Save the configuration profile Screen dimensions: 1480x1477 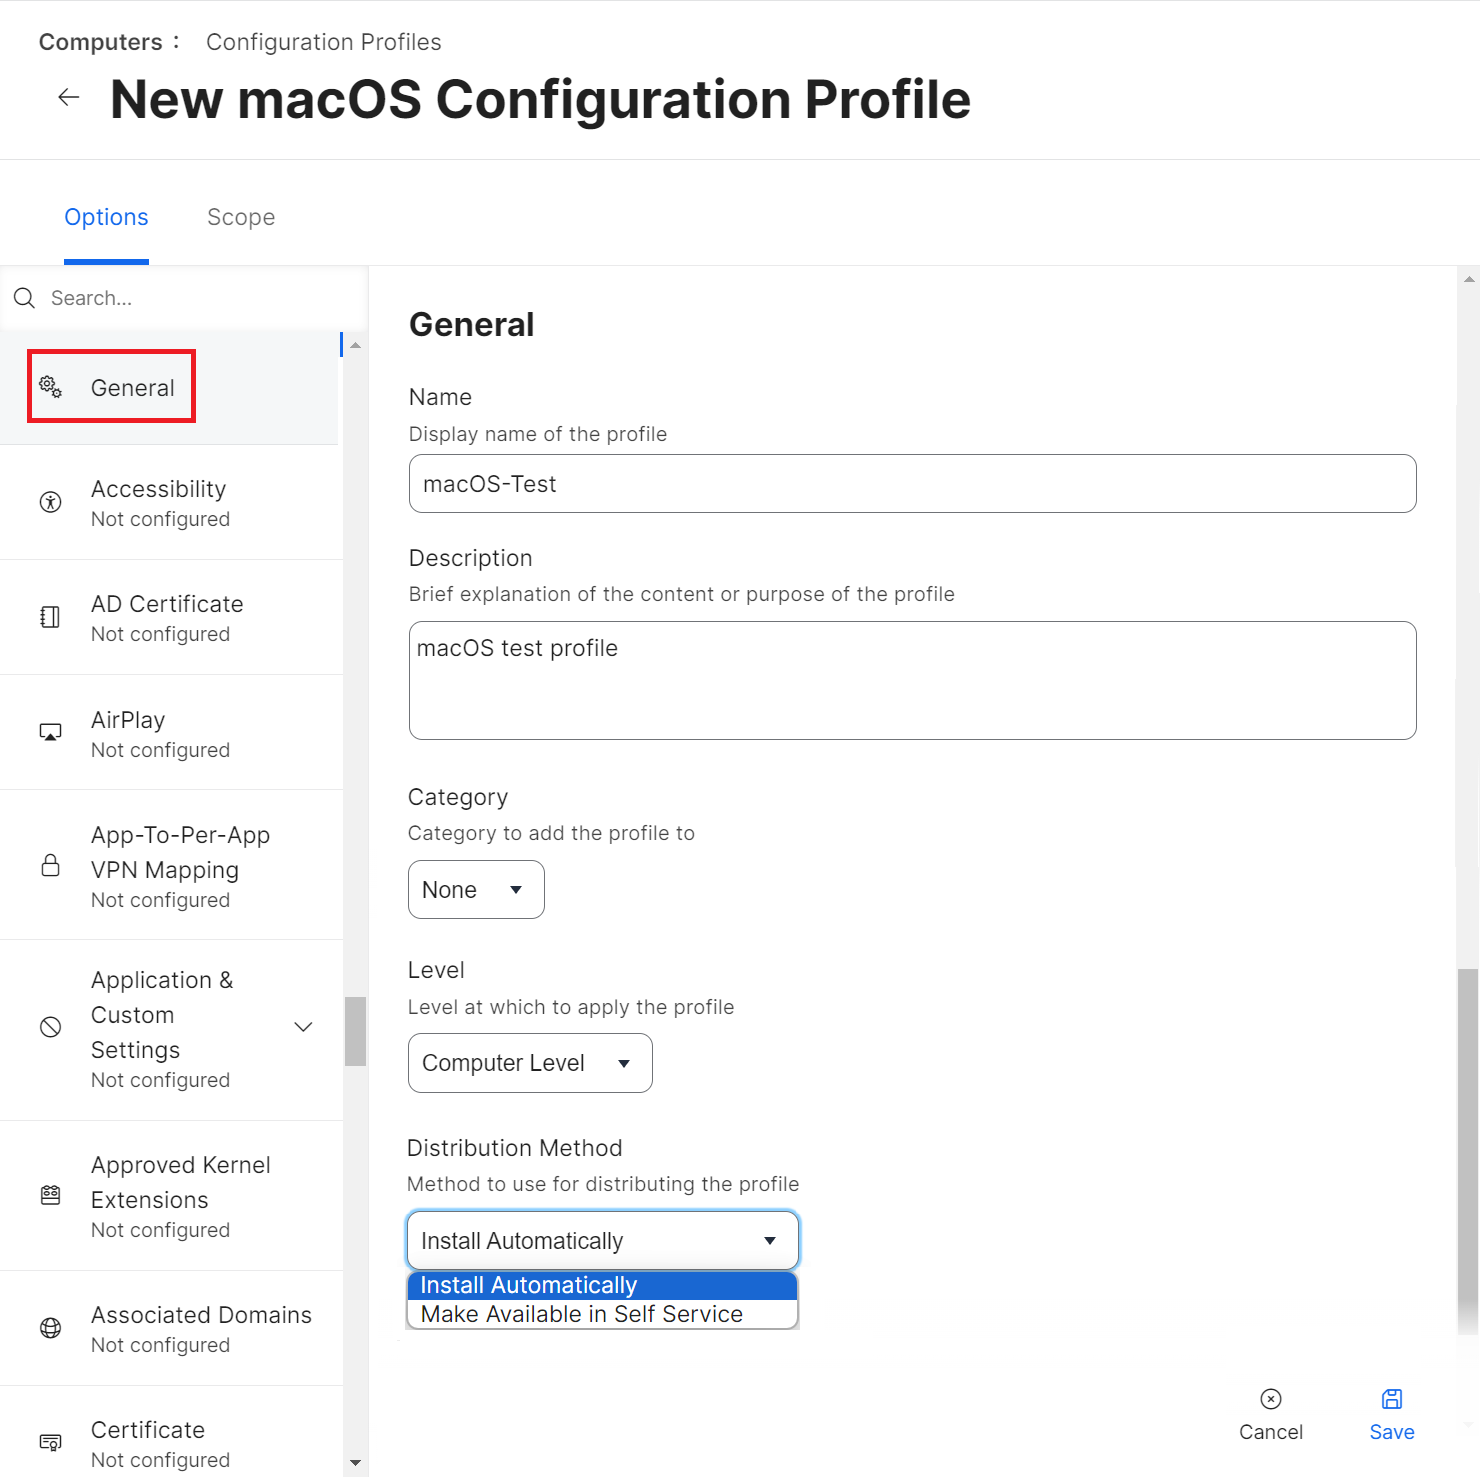click(x=1391, y=1414)
